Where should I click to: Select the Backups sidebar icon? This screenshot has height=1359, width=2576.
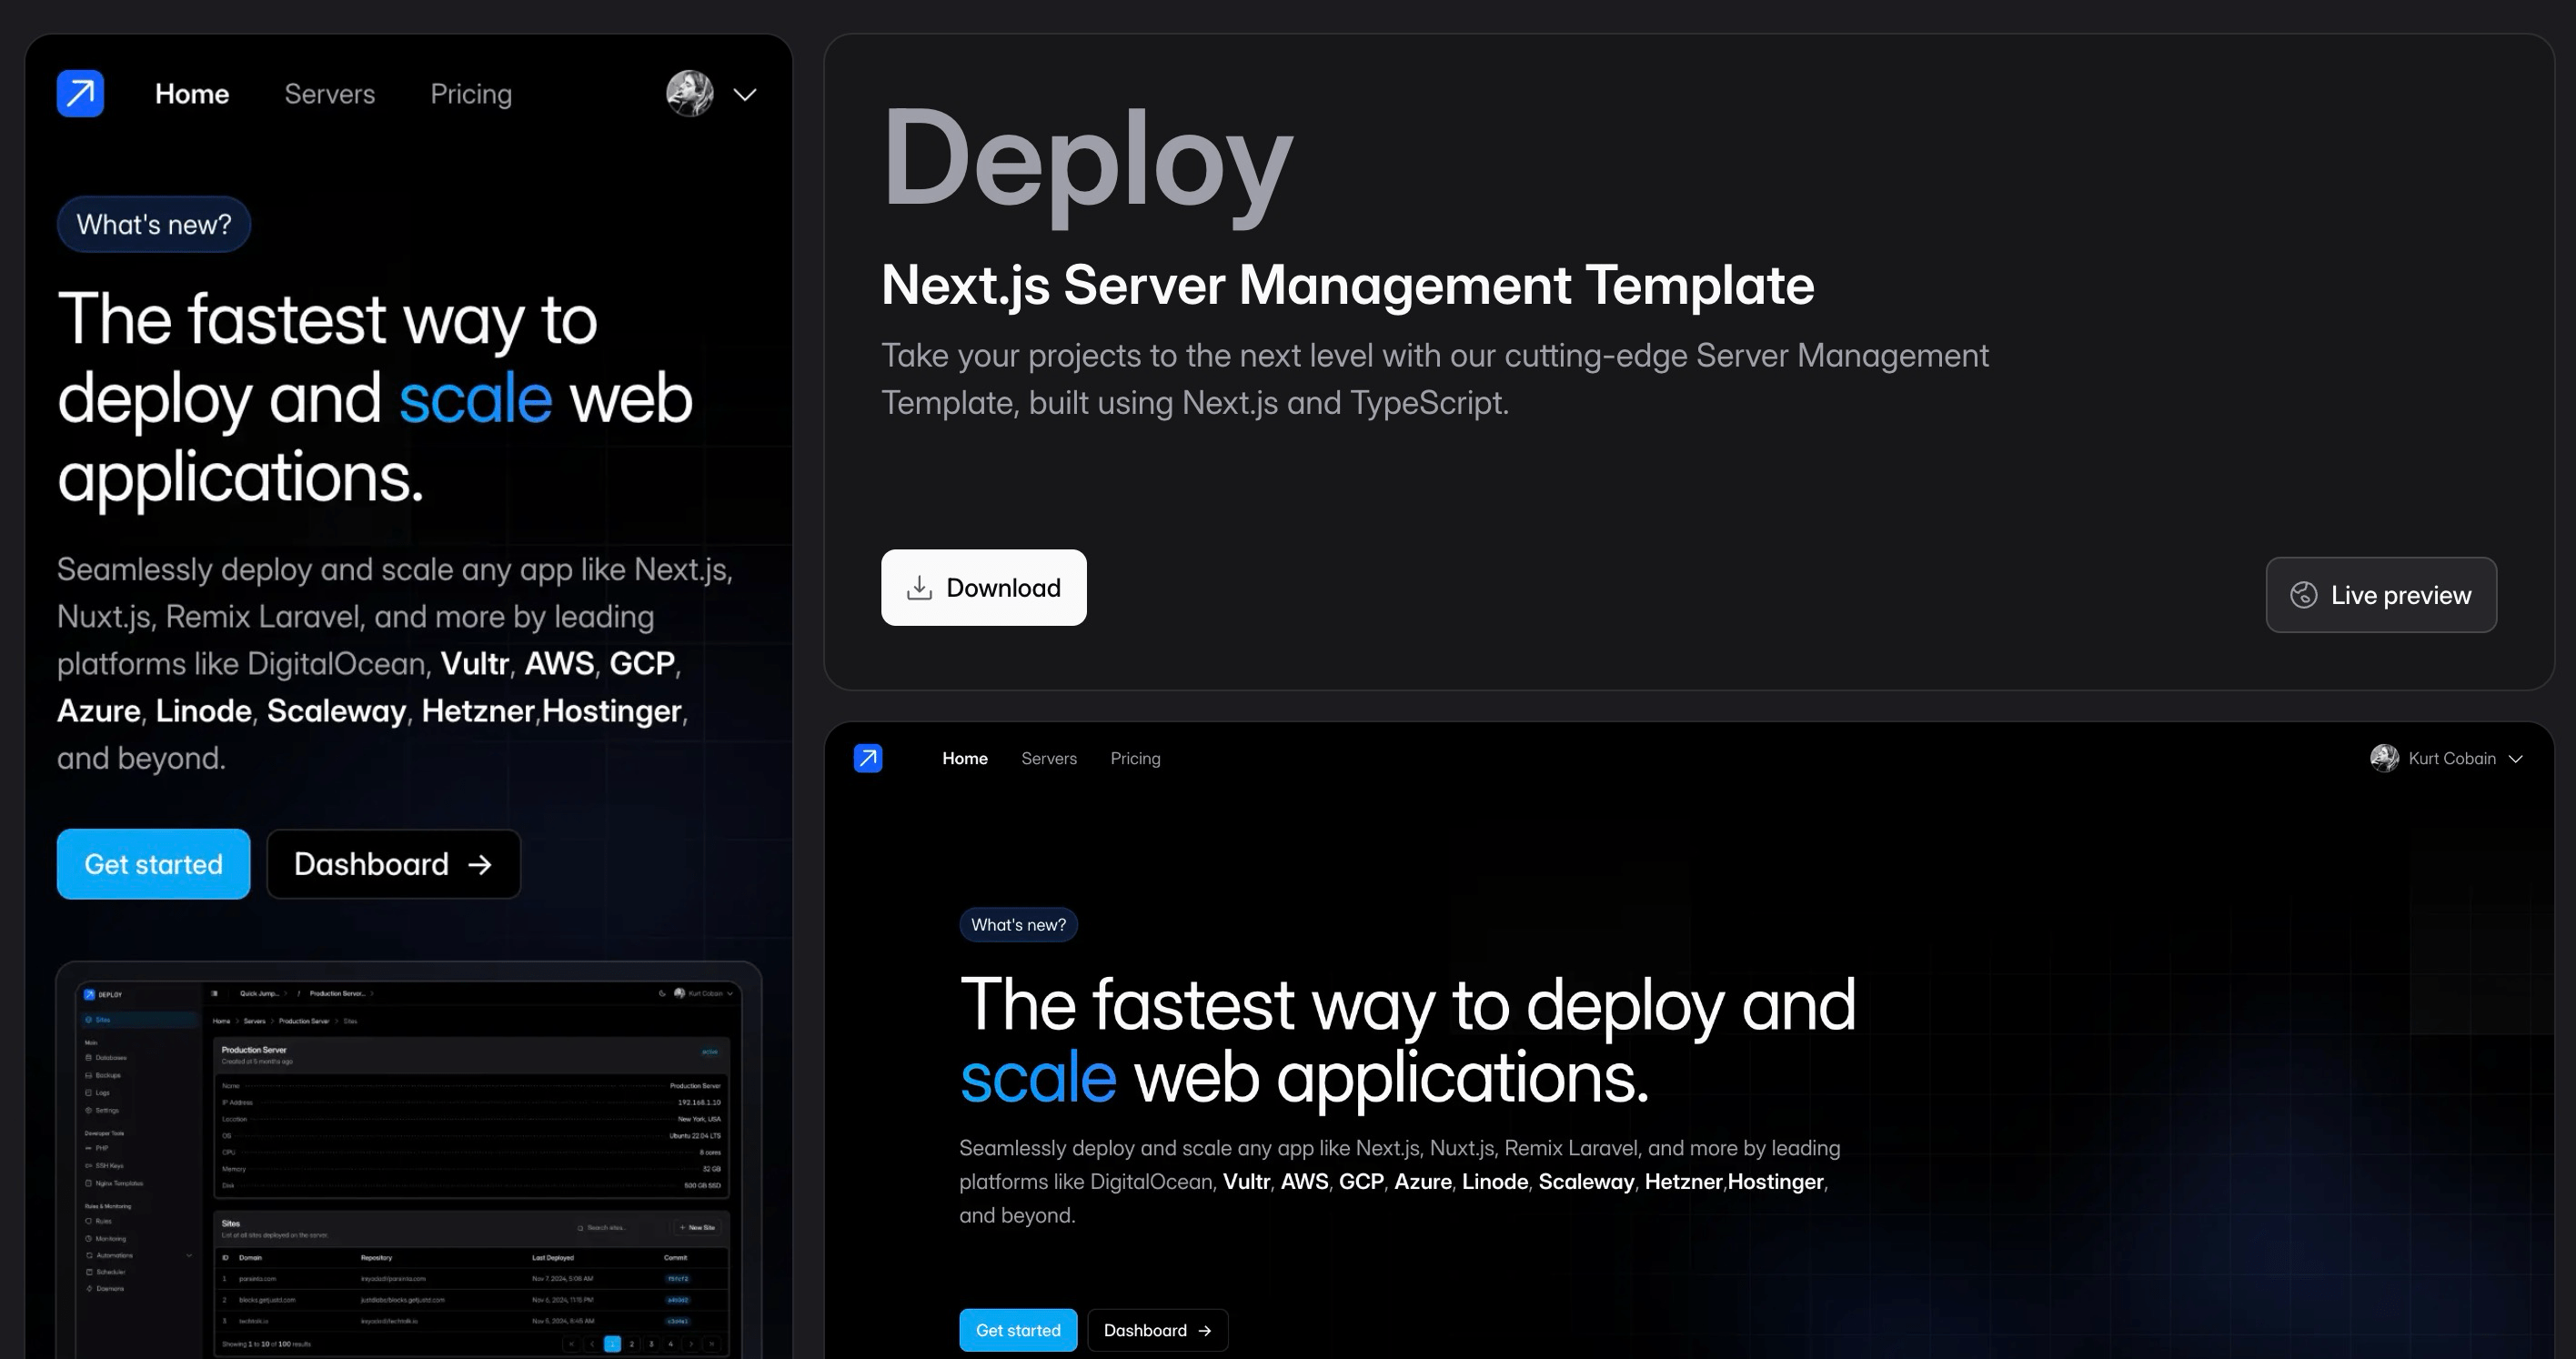point(89,1076)
